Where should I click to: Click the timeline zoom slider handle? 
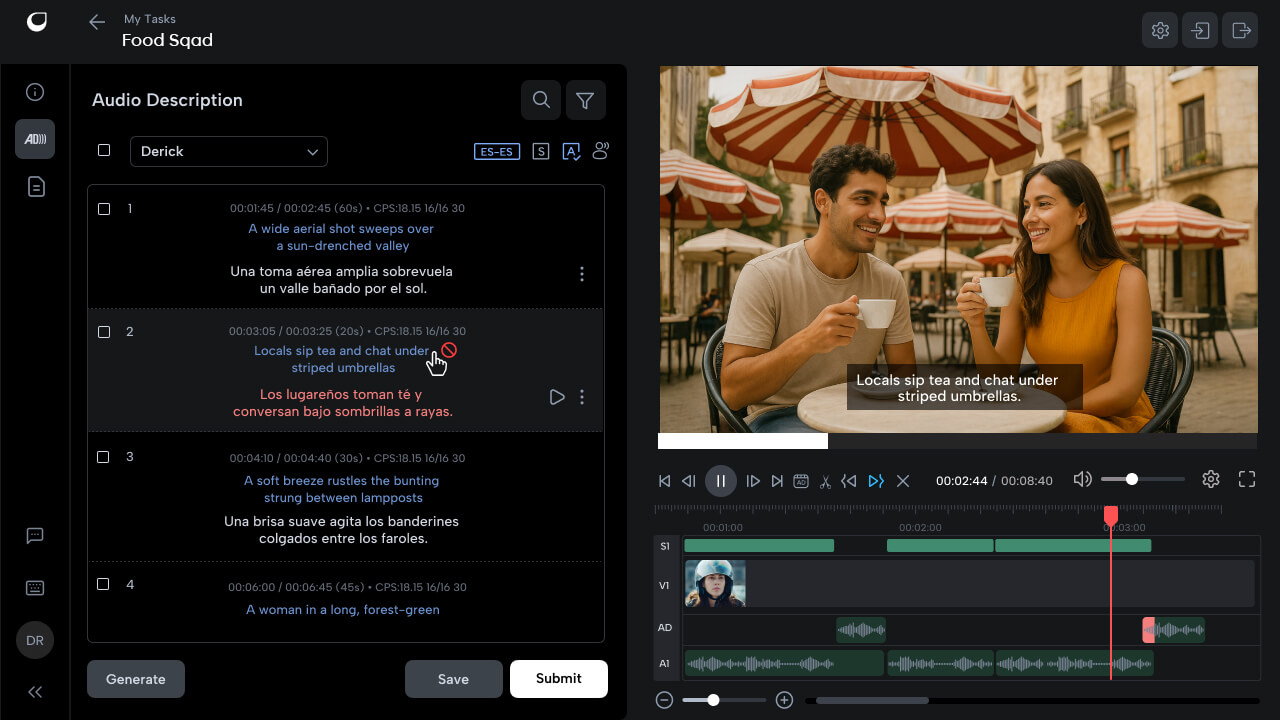pyautogui.click(x=713, y=700)
